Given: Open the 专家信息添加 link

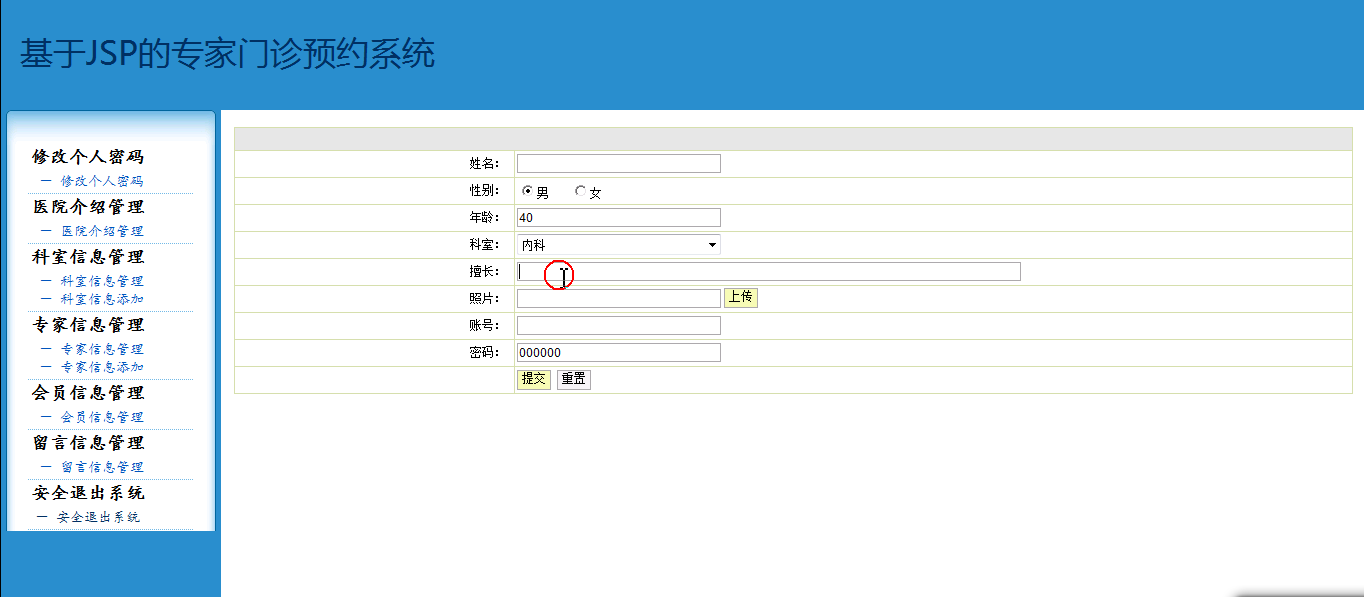Looking at the screenshot, I should (102, 367).
